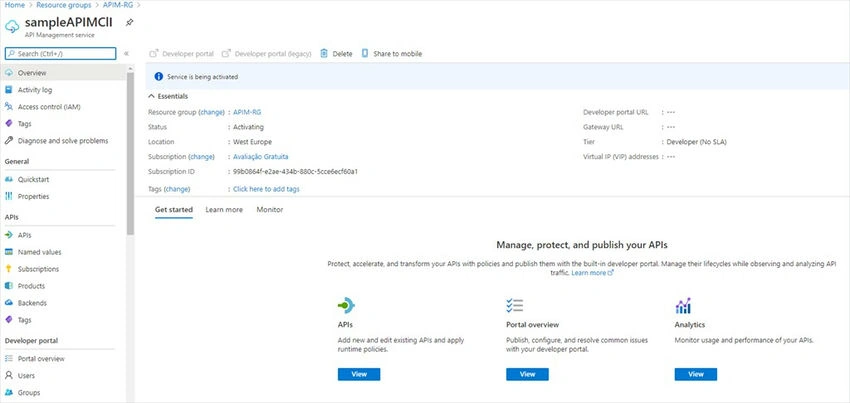The image size is (850, 403).
Task: Switch to the Learn more tab
Action: (x=224, y=209)
